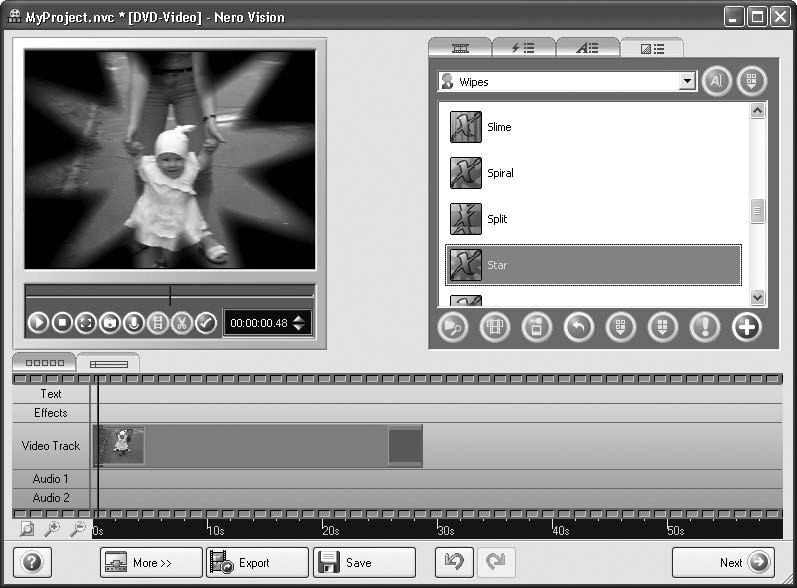Viewport: 797px width, 588px height.
Task: Click the preview playback position slider
Action: point(170,294)
